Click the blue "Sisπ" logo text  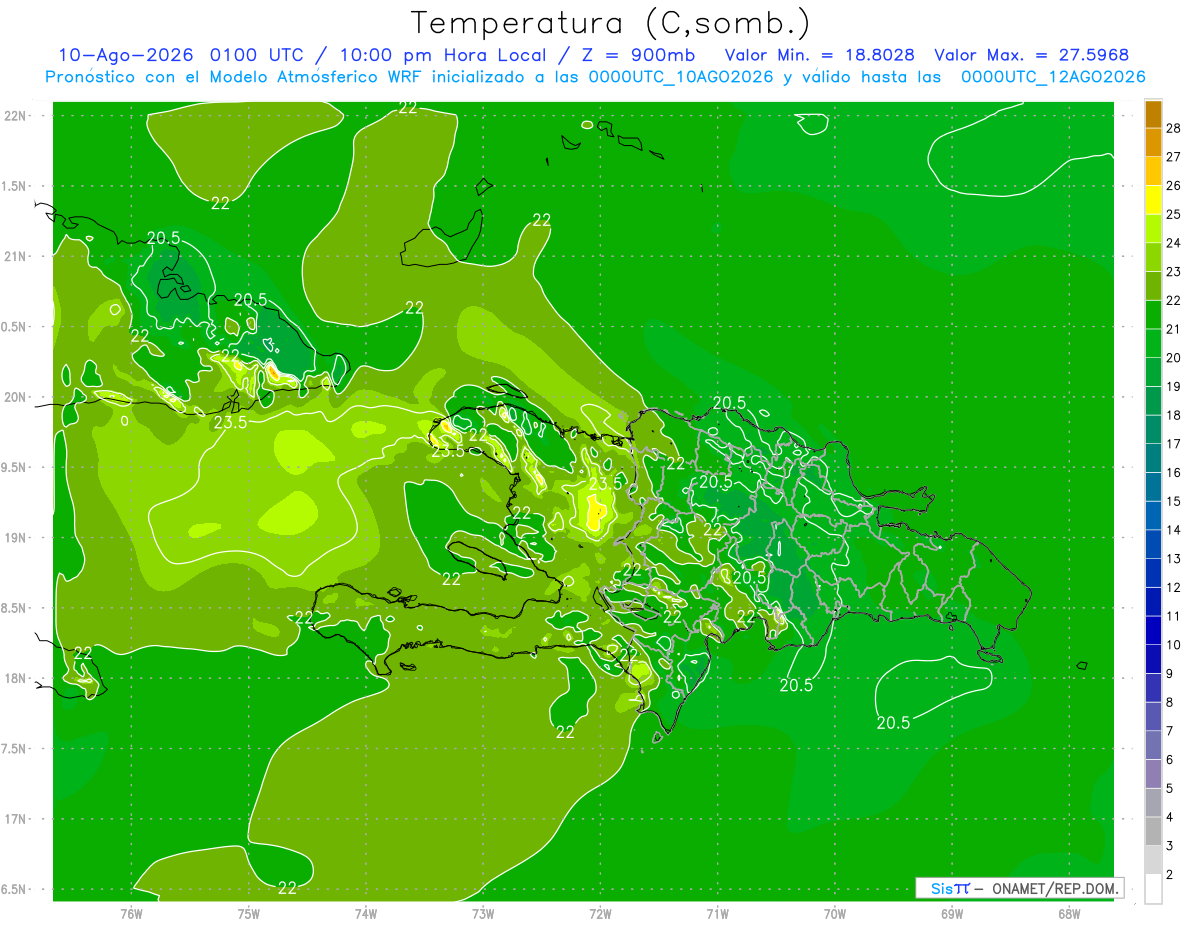click(949, 889)
